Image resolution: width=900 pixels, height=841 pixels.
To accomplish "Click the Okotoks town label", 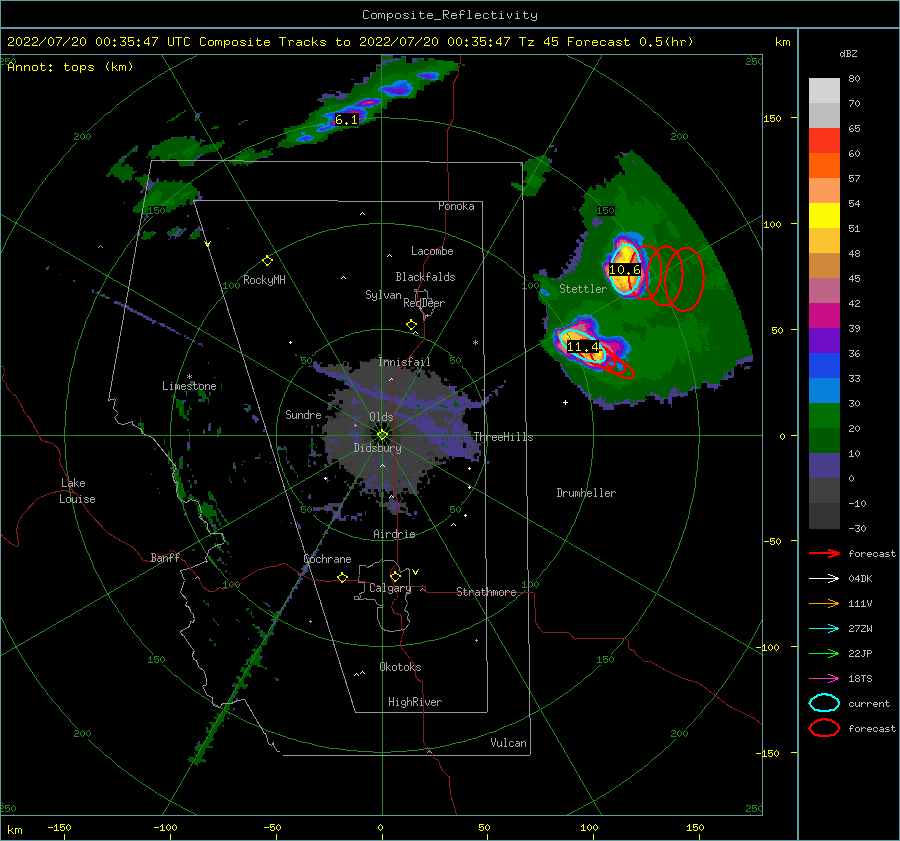I will point(400,667).
